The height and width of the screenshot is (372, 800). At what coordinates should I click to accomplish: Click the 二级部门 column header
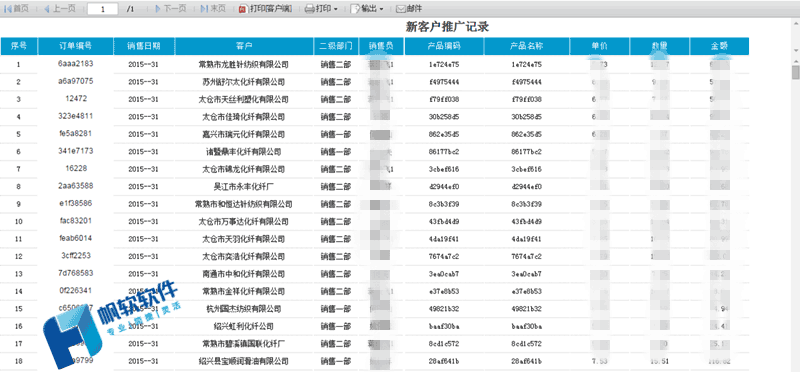[x=336, y=46]
